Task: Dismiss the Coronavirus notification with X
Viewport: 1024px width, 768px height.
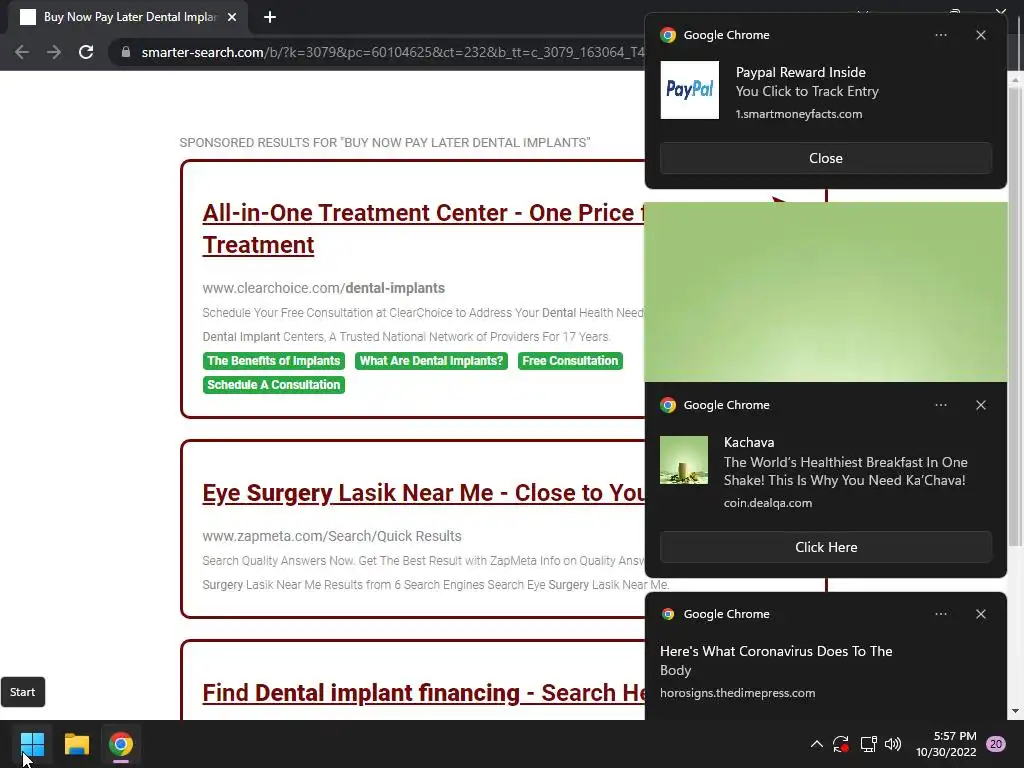Action: (980, 614)
